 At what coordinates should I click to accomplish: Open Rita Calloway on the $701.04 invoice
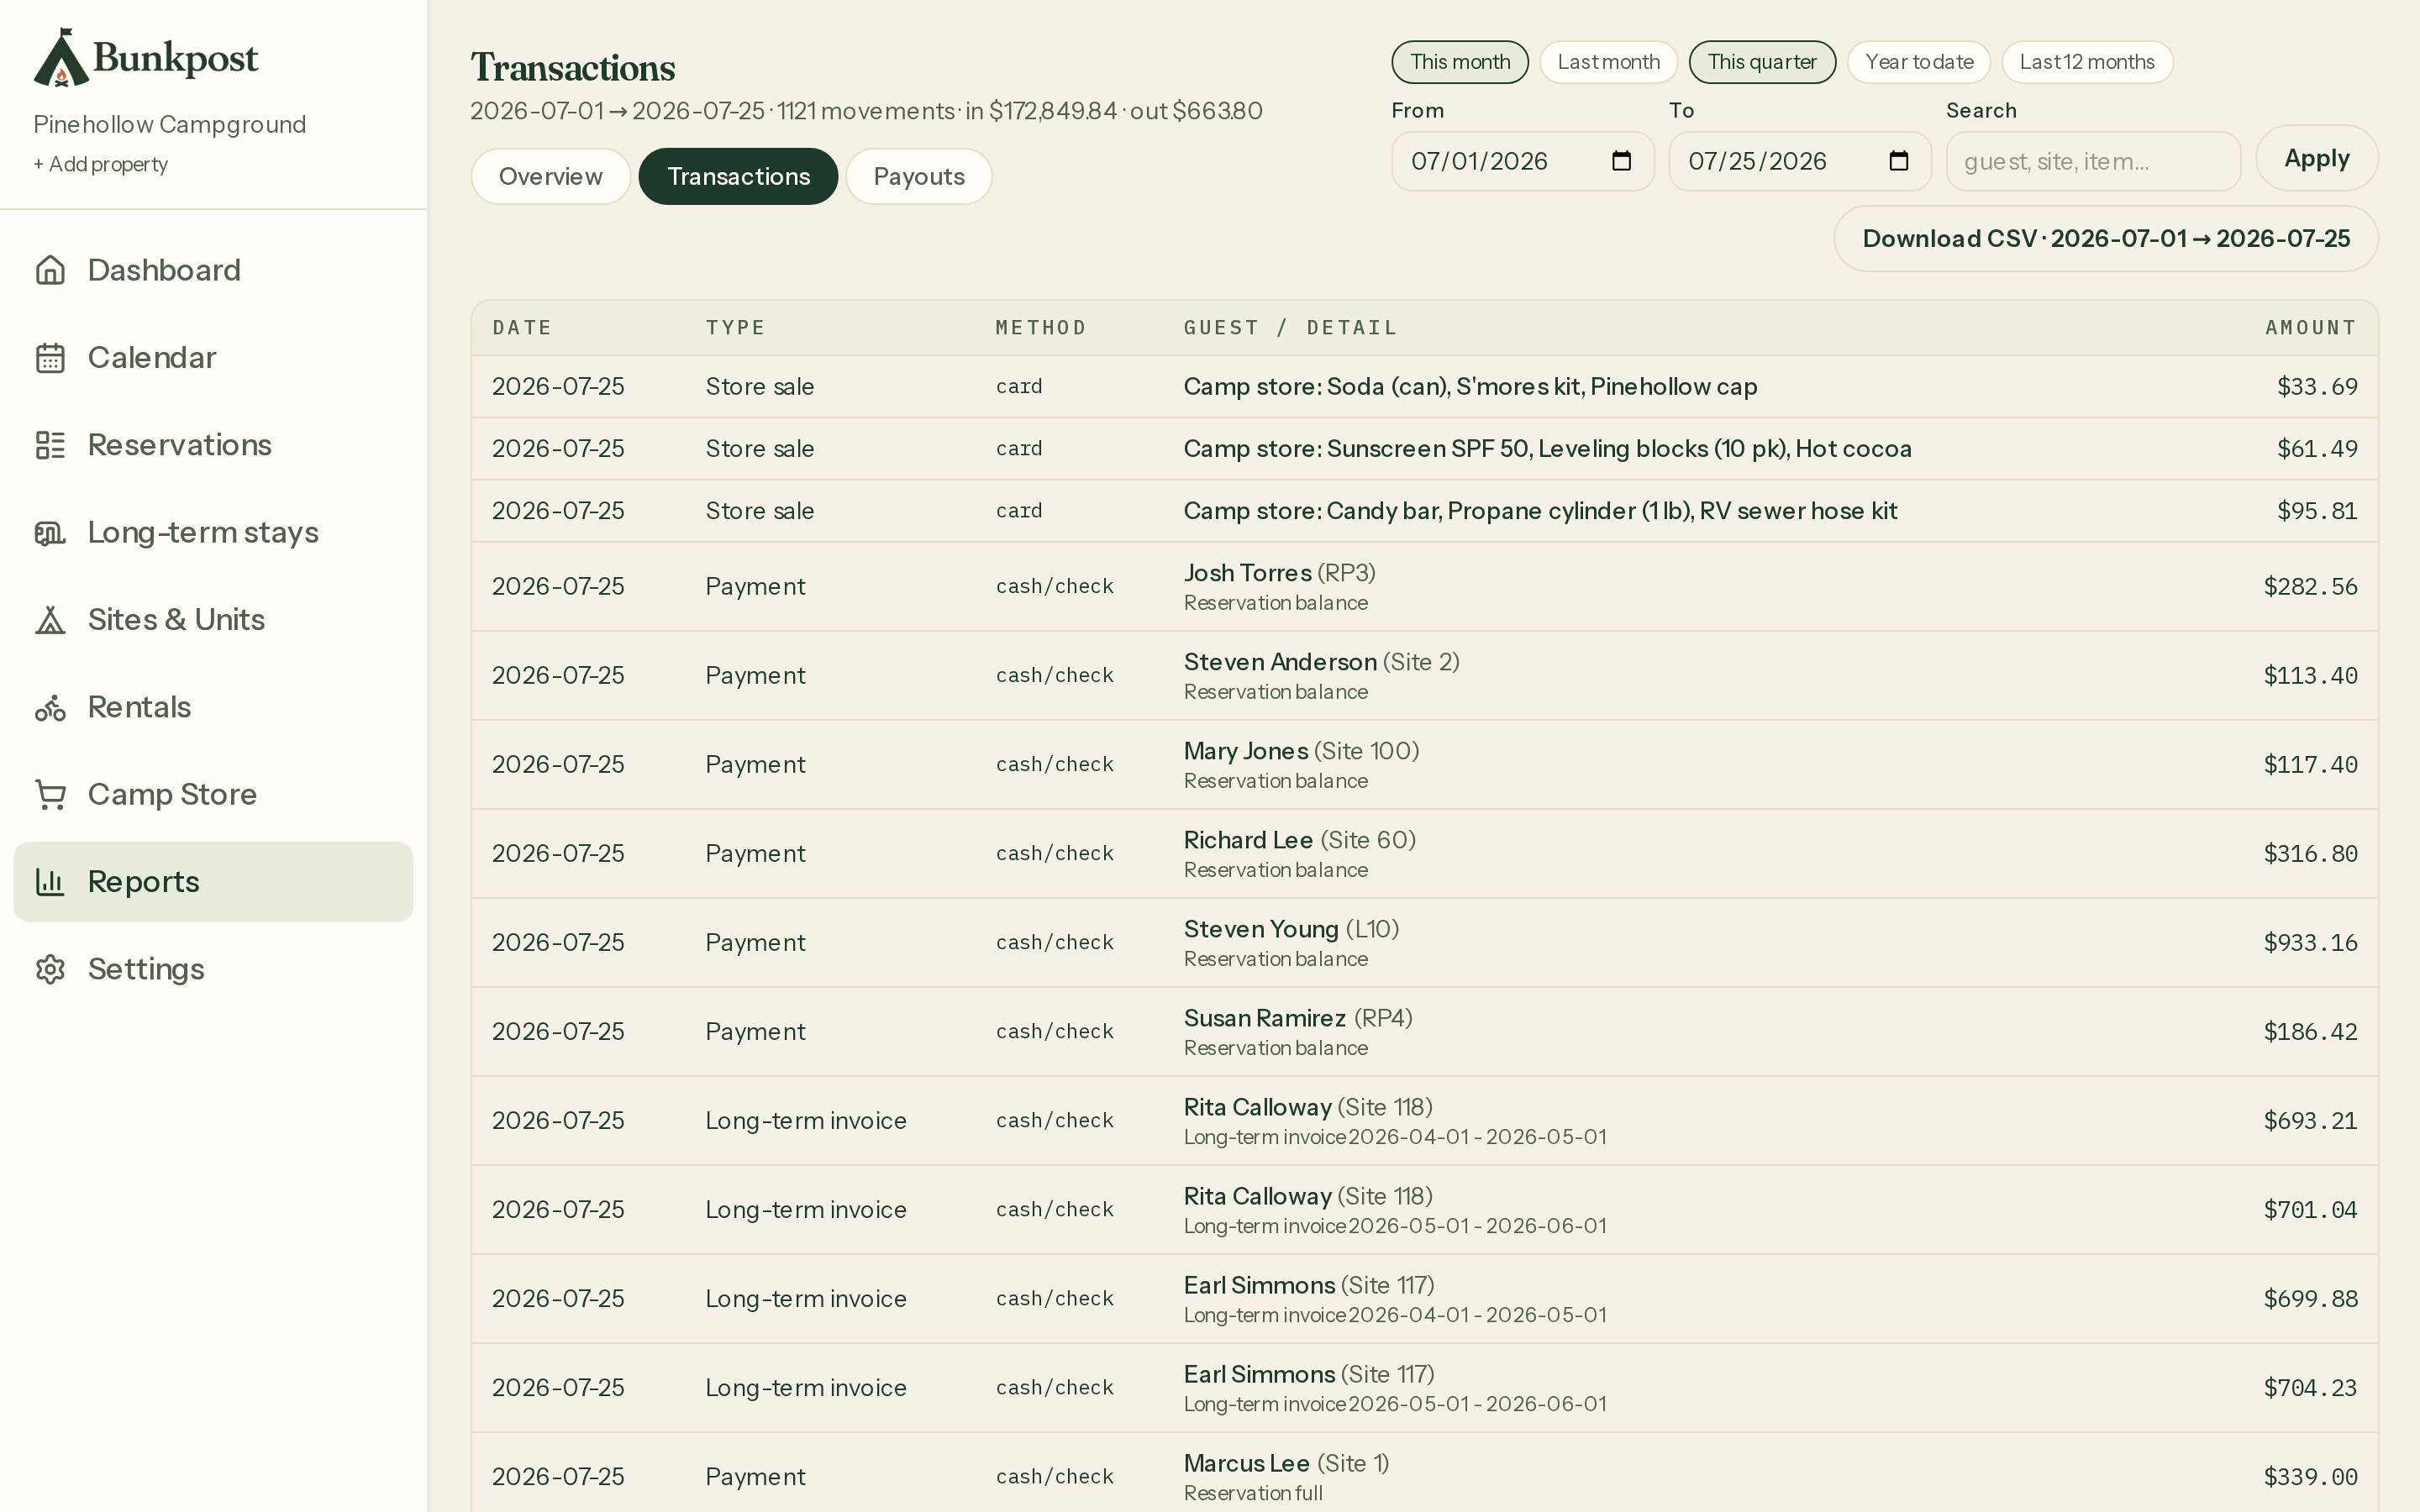(x=1257, y=1196)
